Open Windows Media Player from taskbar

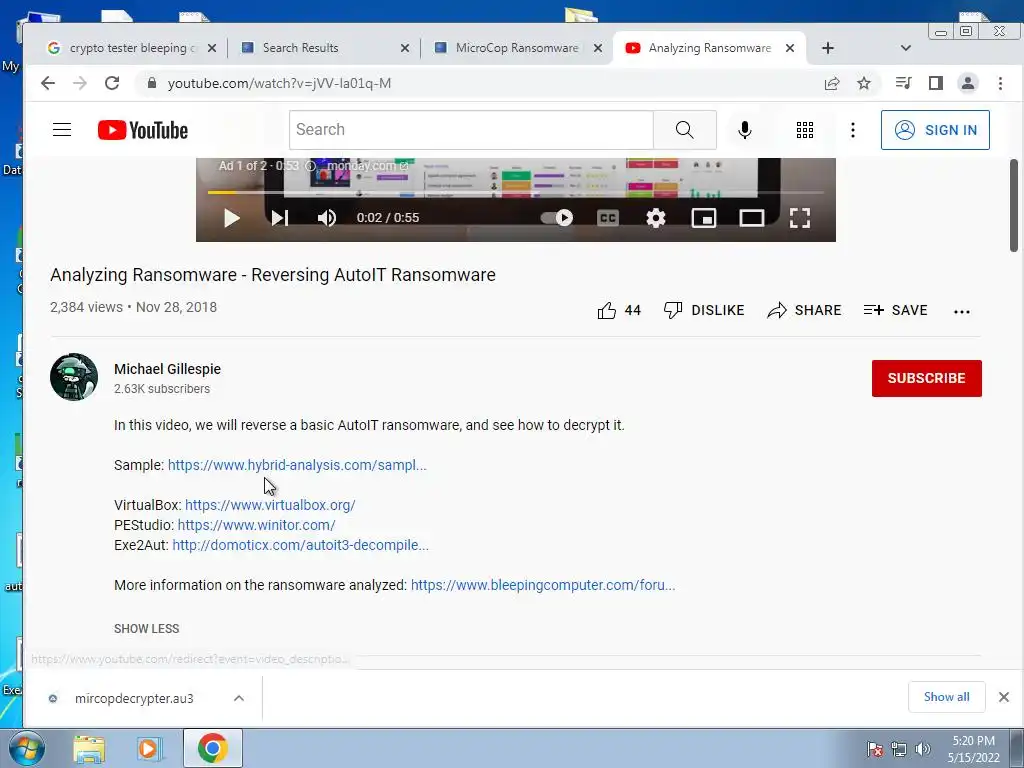[149, 748]
